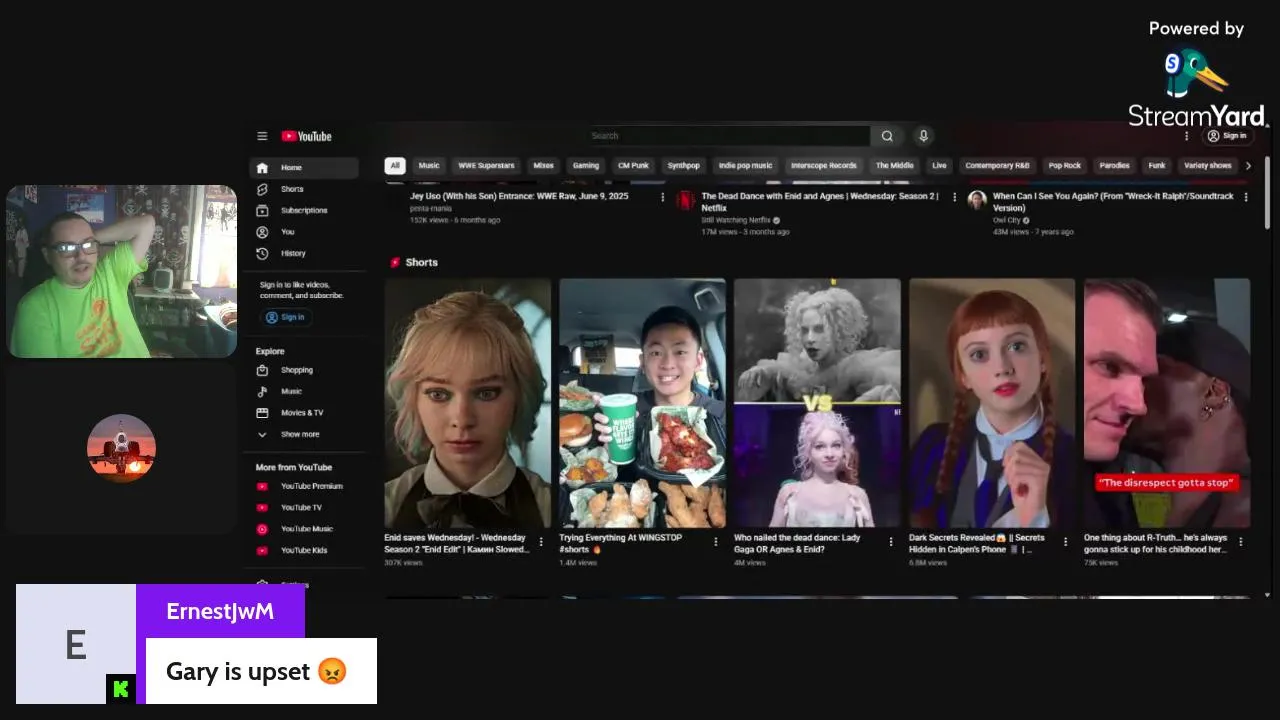1280x720 pixels.
Task: Open History sidebar icon
Action: click(262, 253)
